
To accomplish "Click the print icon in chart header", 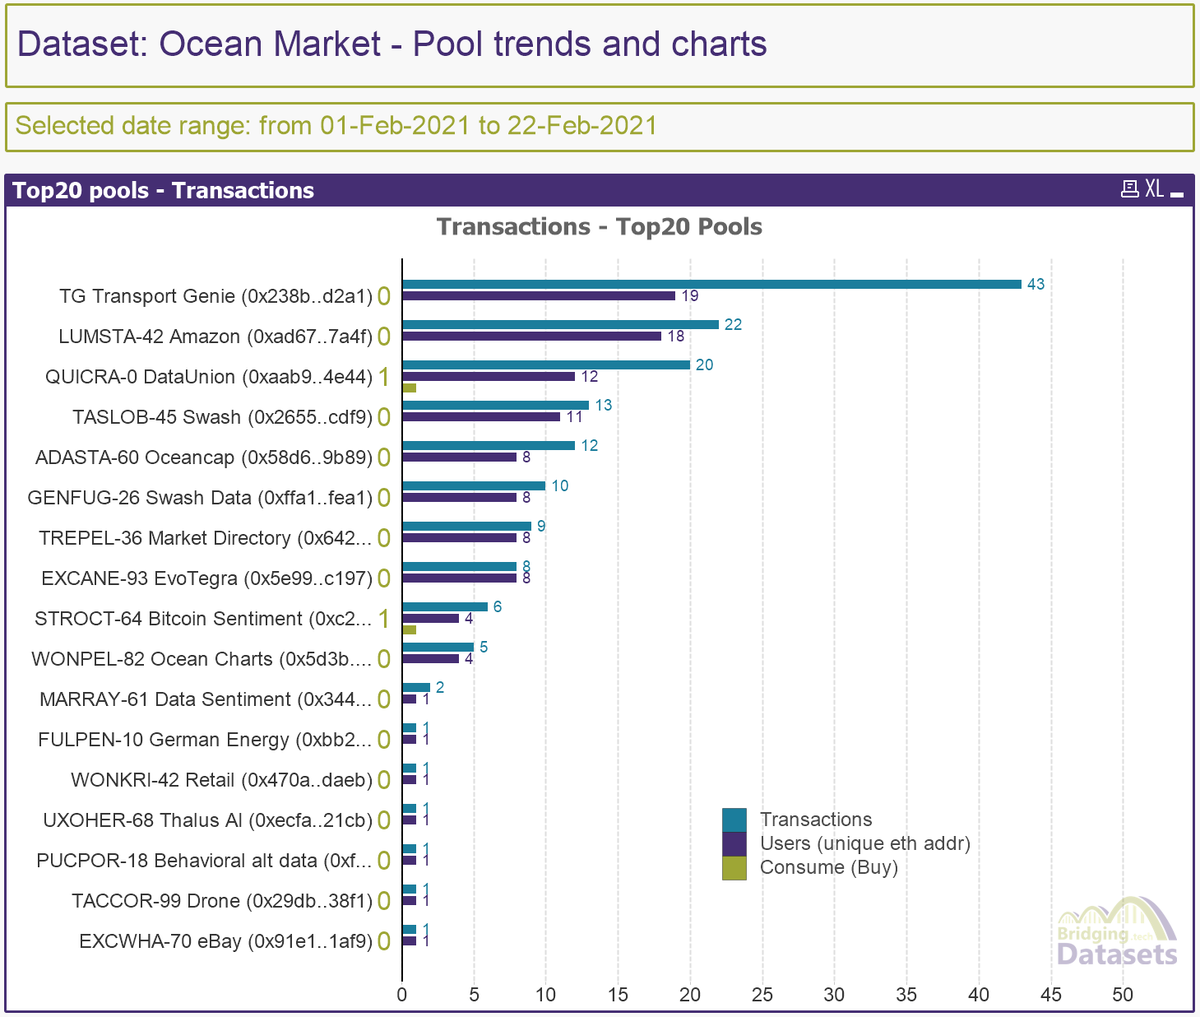I will 1130,189.
